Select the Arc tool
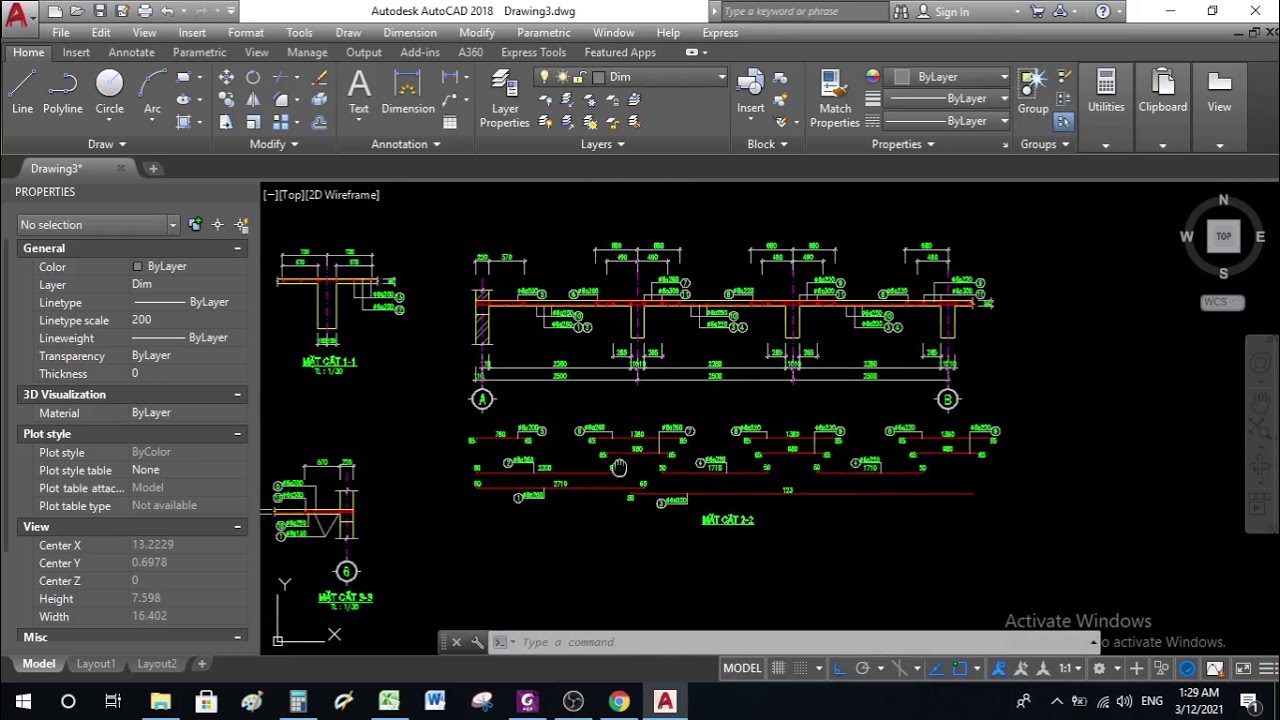This screenshot has height=720, width=1280. click(x=152, y=92)
